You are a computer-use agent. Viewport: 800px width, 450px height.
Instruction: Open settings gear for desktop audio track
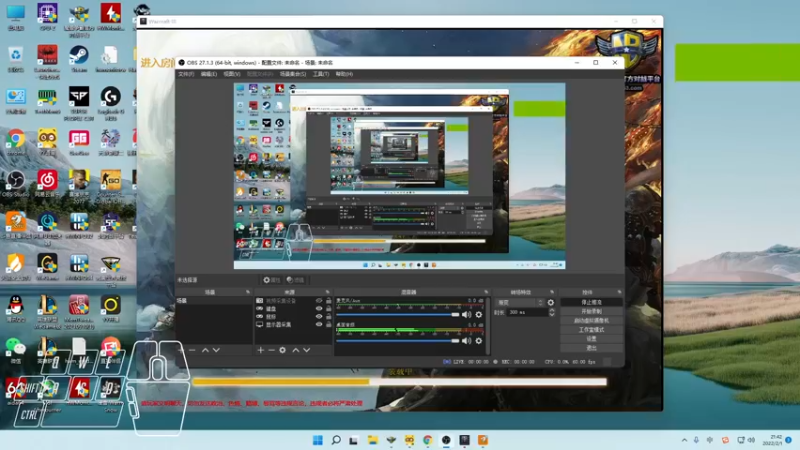click(x=478, y=341)
